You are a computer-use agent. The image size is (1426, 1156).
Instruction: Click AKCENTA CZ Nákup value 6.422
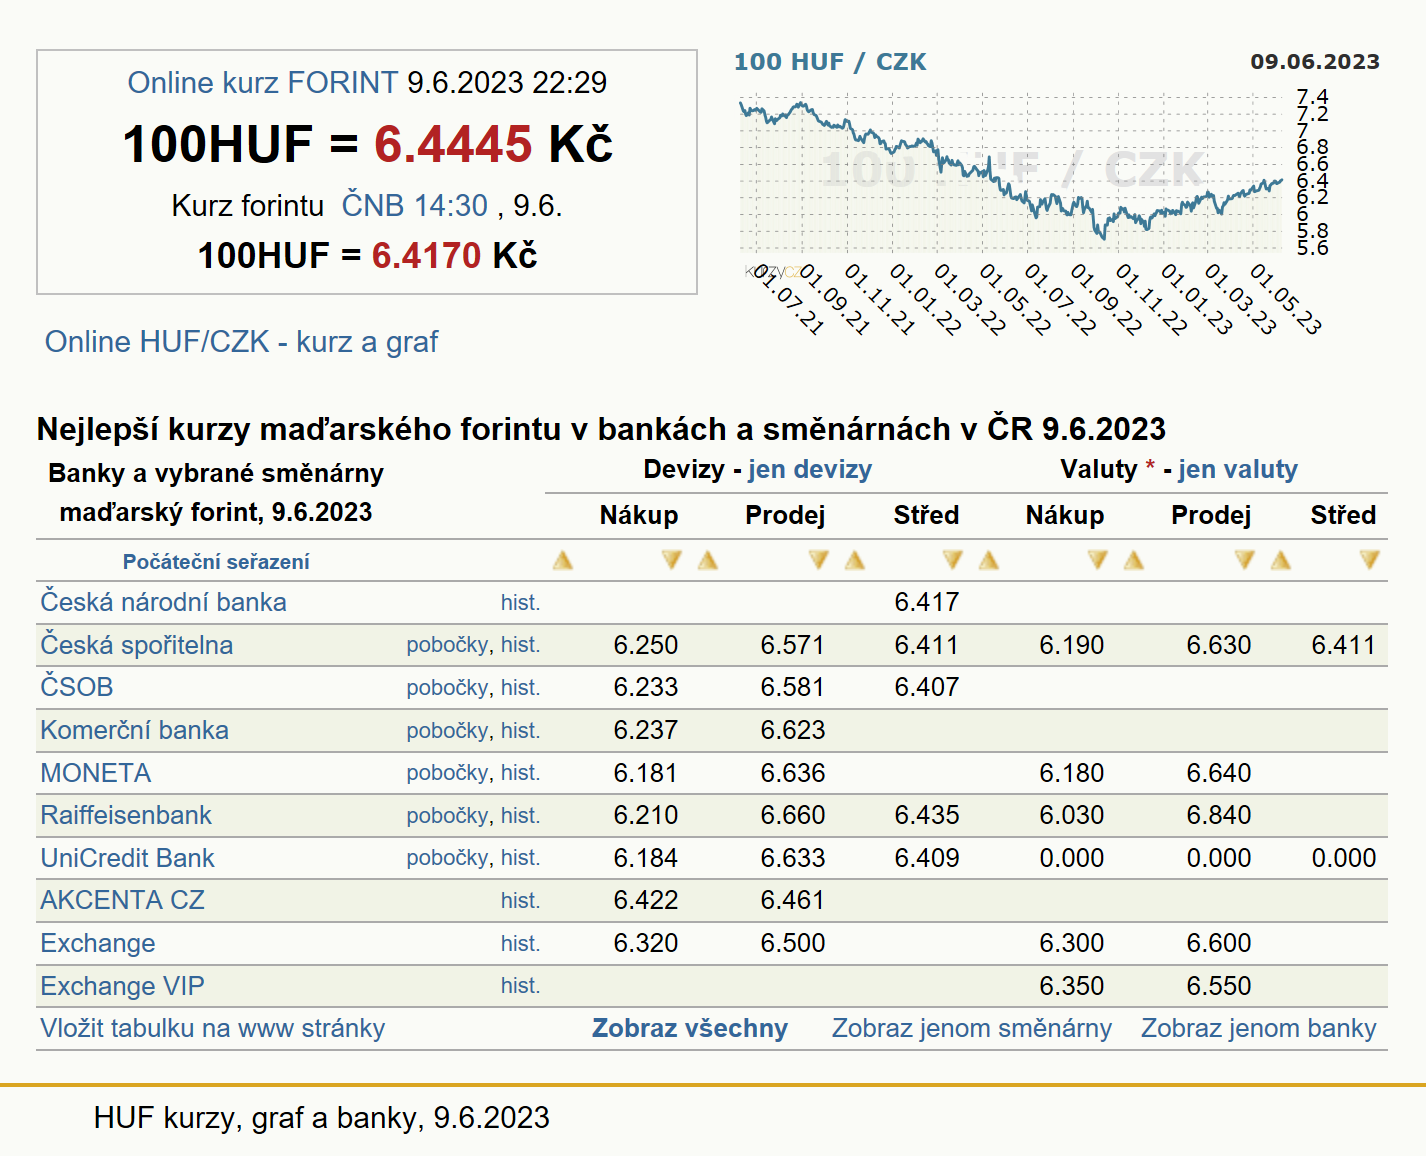(x=646, y=900)
